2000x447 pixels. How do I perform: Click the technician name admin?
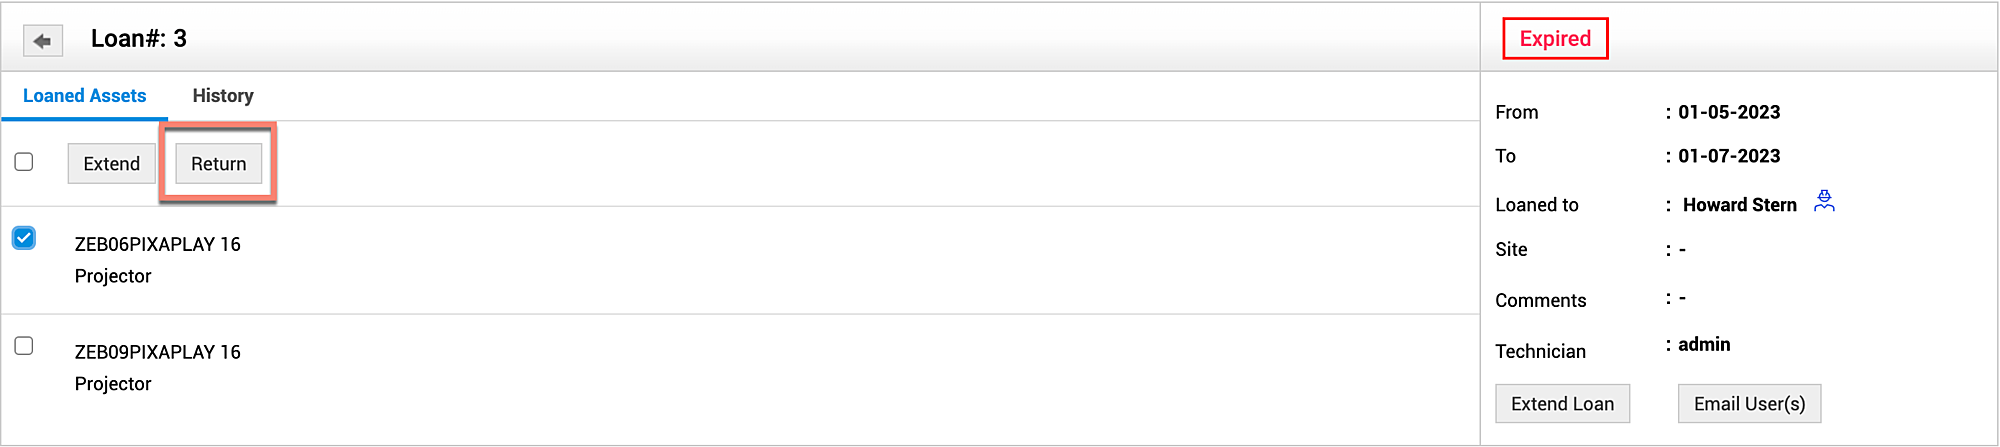click(1704, 344)
